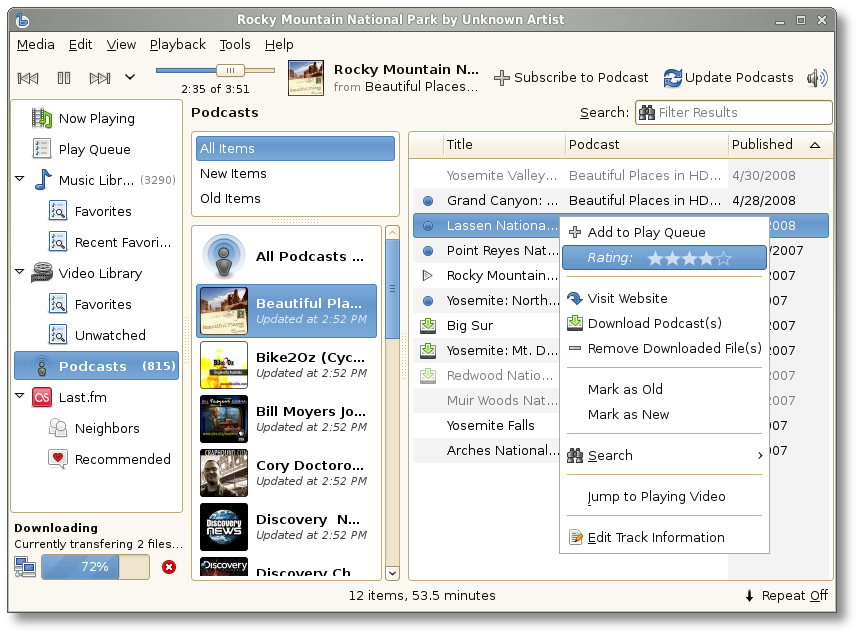Select the Play Queue sidebar item
860x636 pixels.
coord(94,149)
